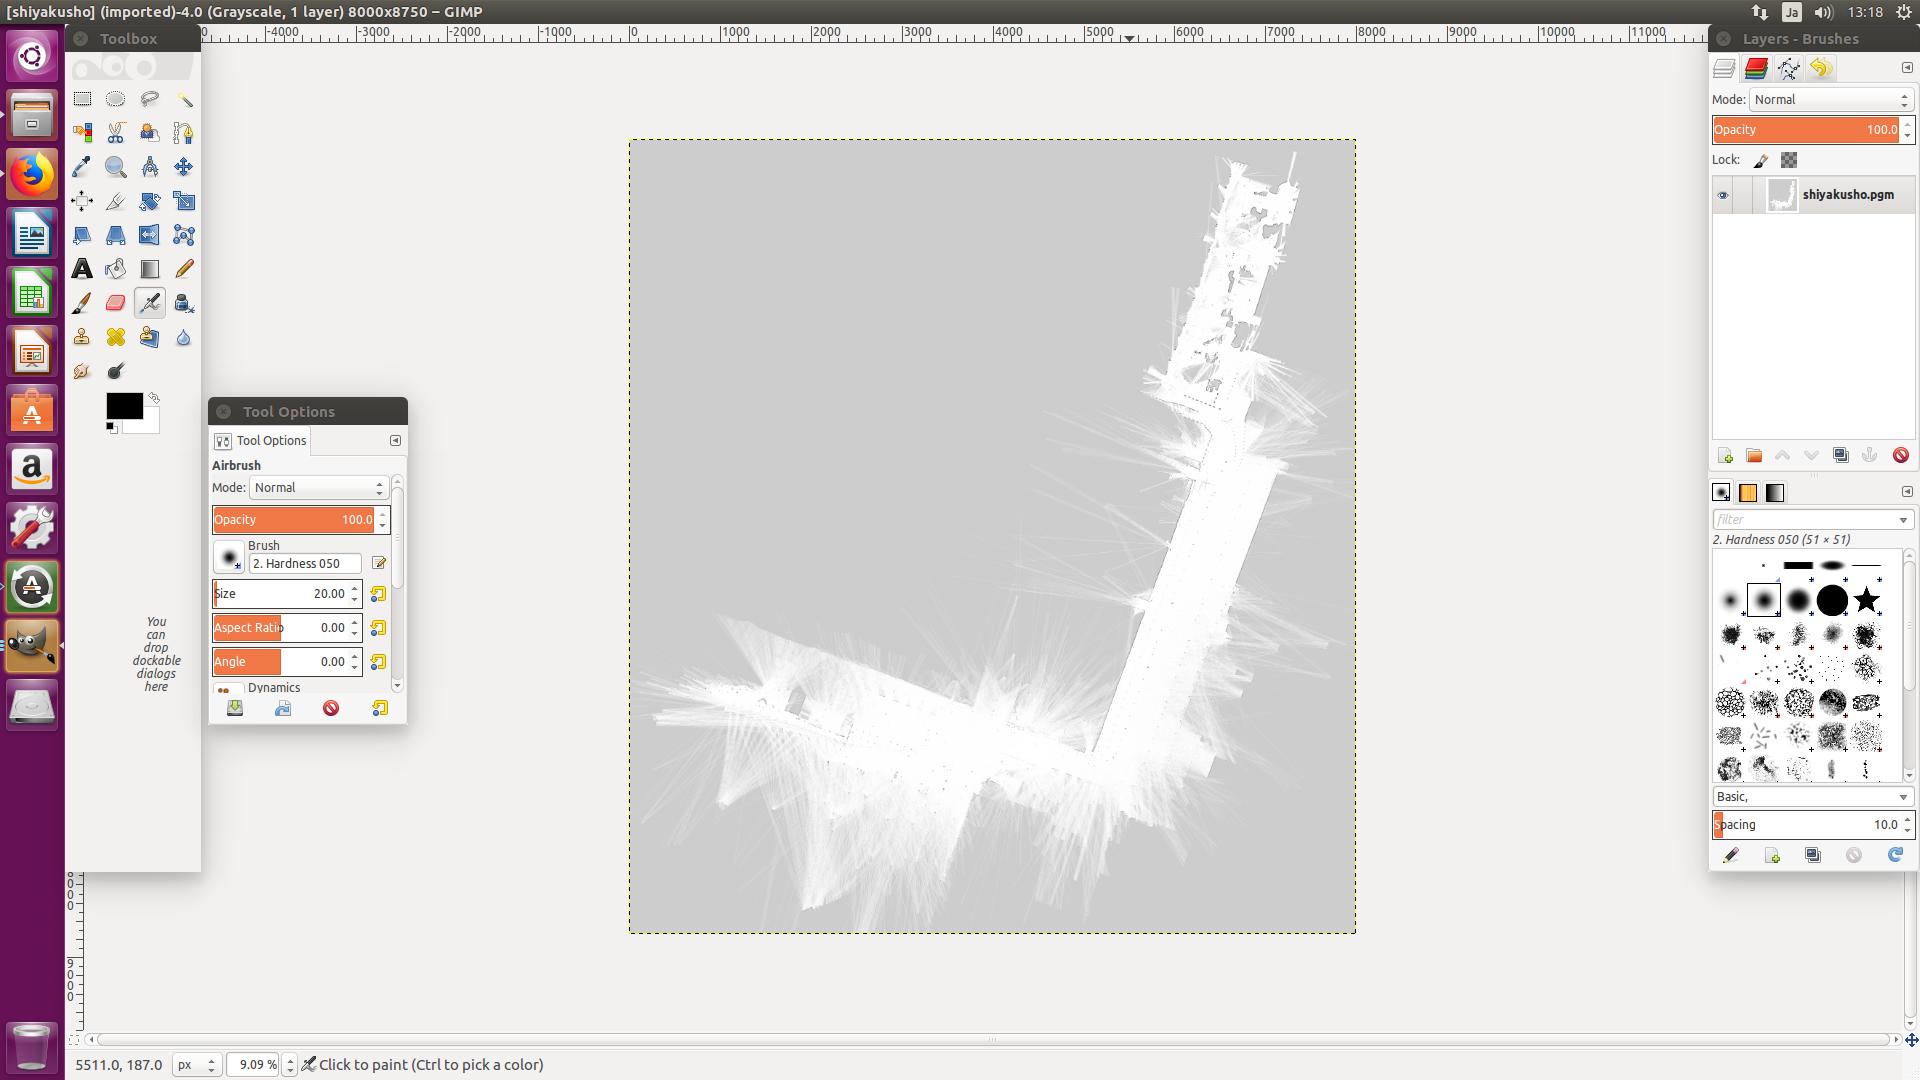
Task: Select the Fuzzy Select tool
Action: coord(183,99)
